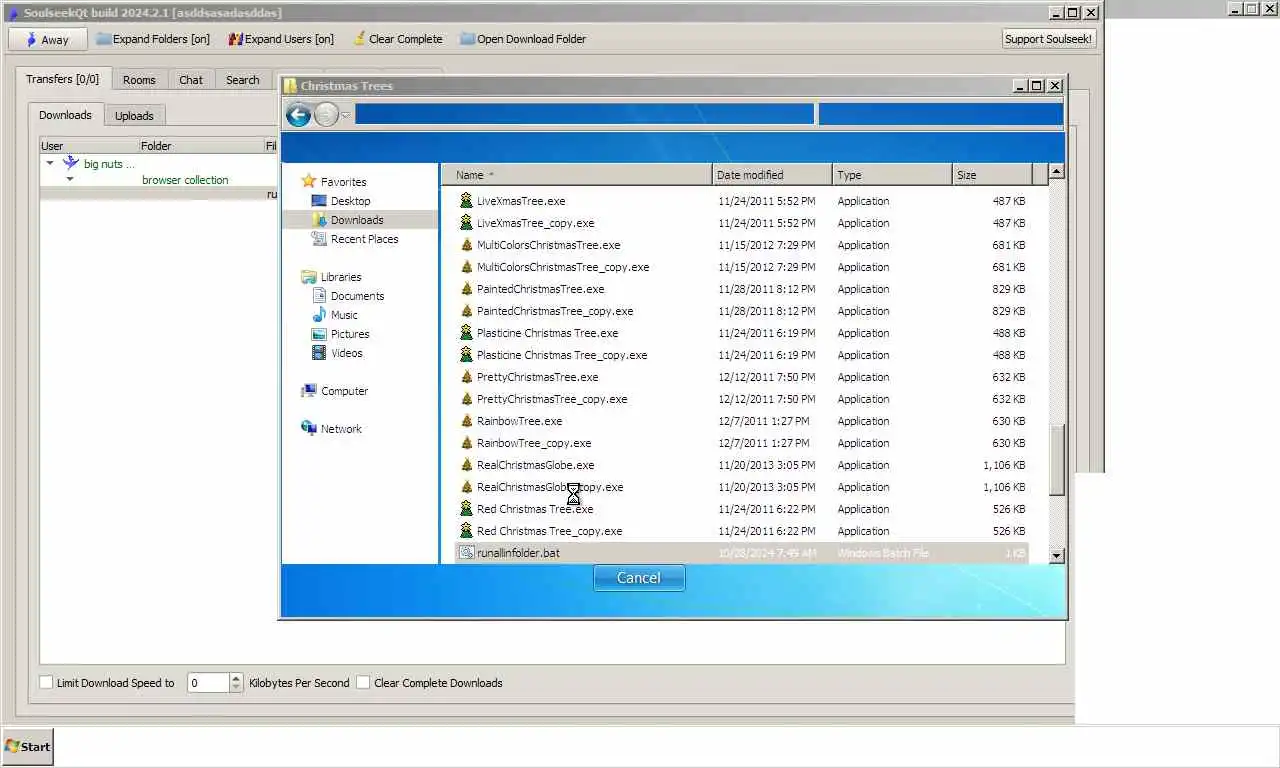Sort files by Type column

(x=892, y=175)
